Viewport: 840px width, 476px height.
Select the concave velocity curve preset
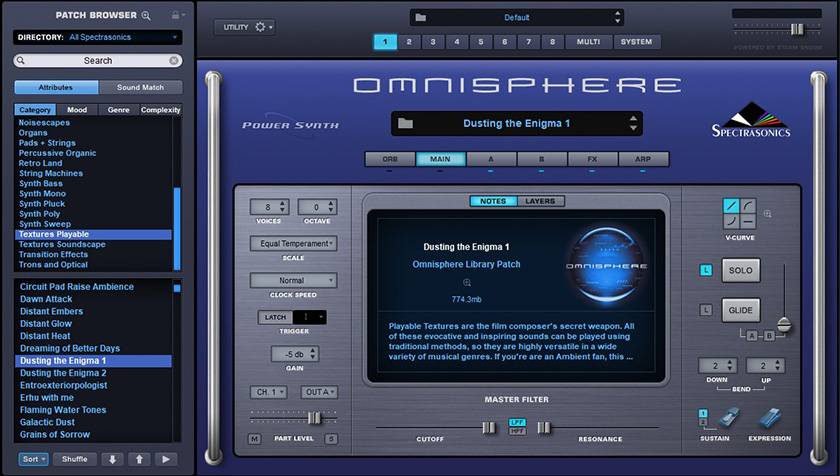[x=731, y=221]
